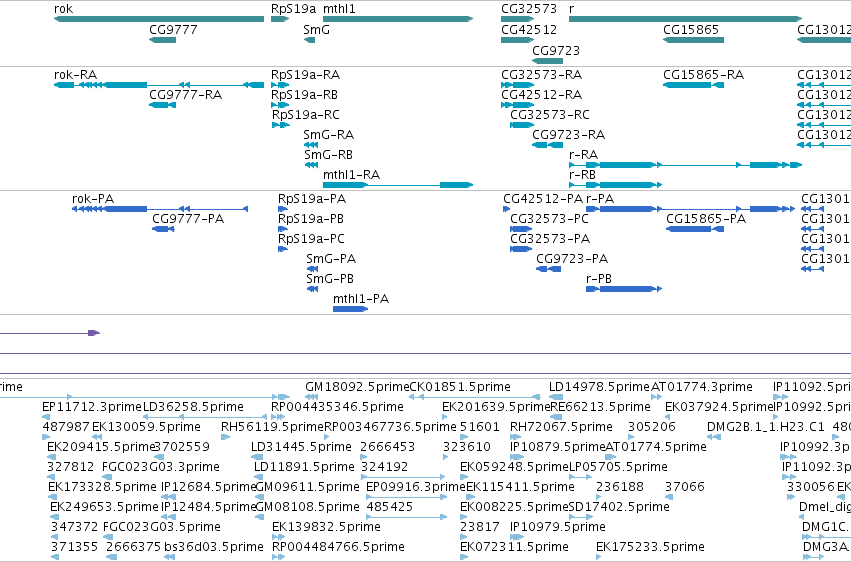Viewport: 851px width, 562px height.
Task: Click the 485425 EST label
Action: [x=390, y=507]
